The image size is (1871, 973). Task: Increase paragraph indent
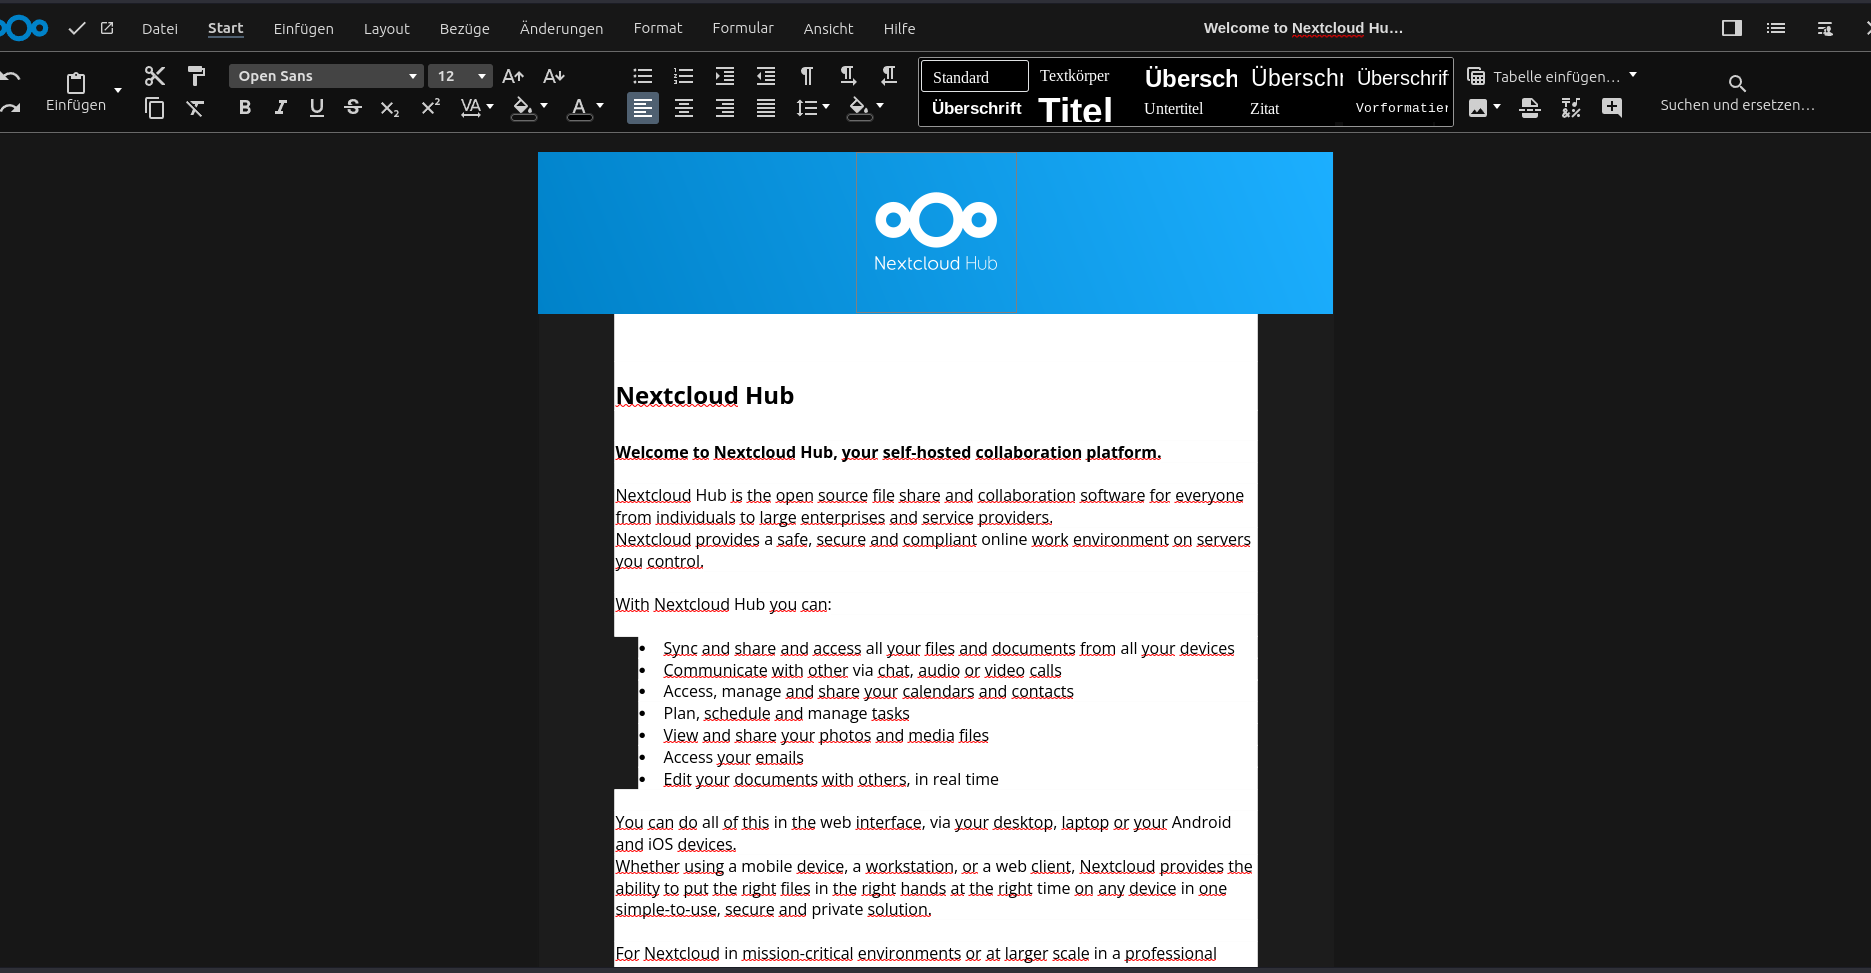(725, 76)
